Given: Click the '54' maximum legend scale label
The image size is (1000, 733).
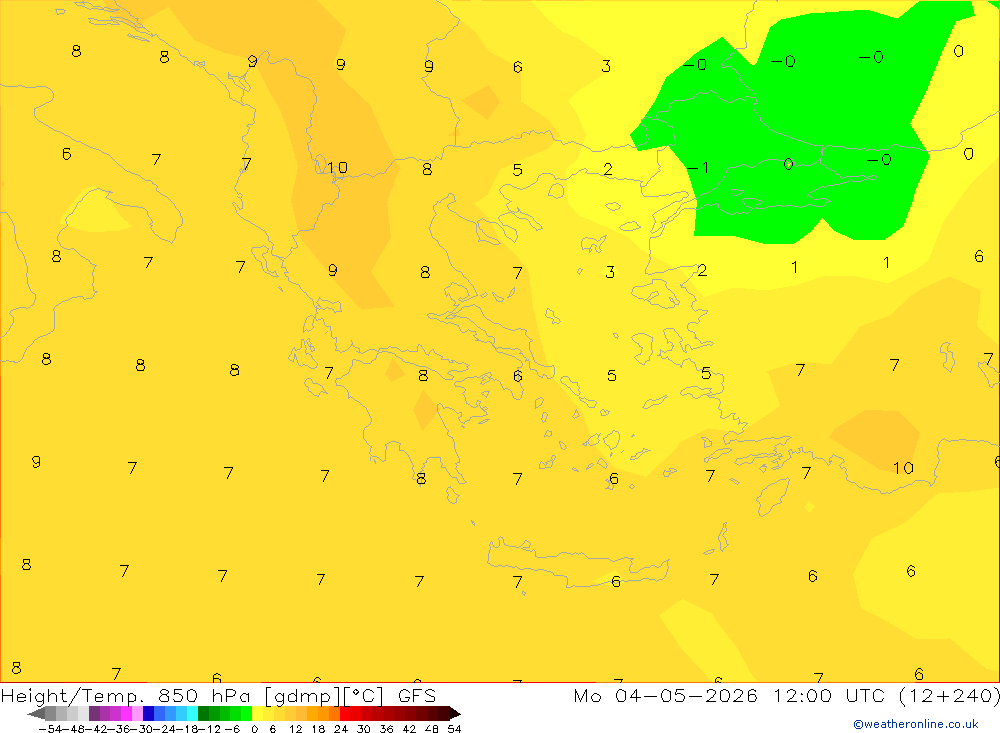Looking at the screenshot, I should (454, 729).
